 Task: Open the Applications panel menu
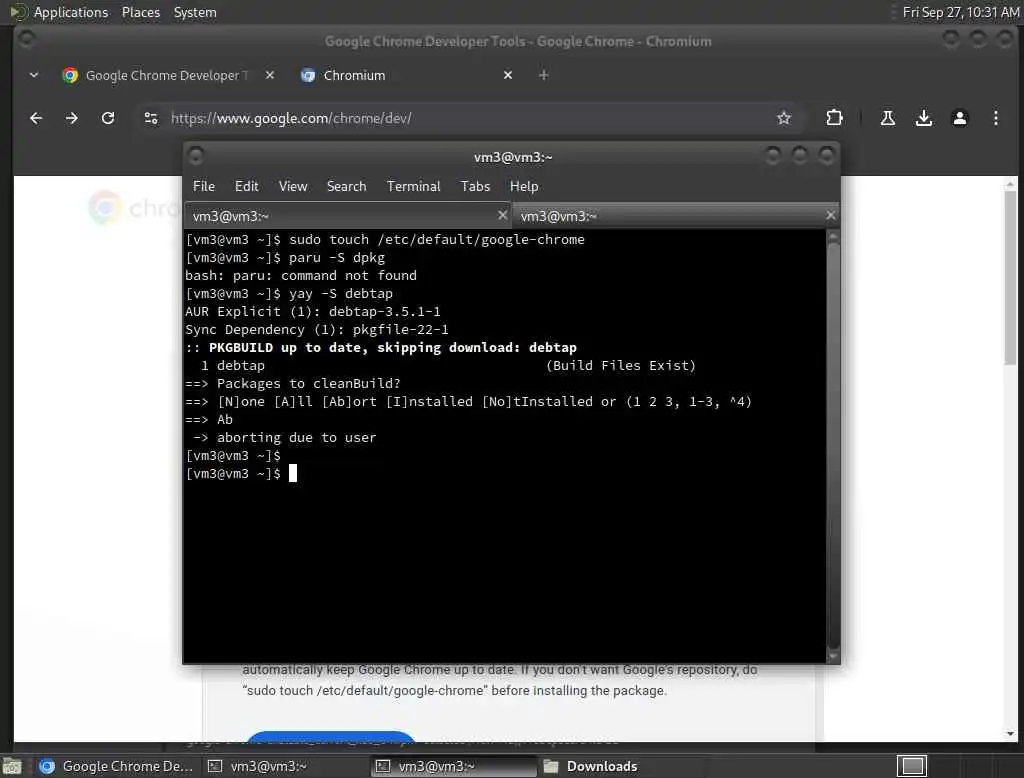point(71,12)
